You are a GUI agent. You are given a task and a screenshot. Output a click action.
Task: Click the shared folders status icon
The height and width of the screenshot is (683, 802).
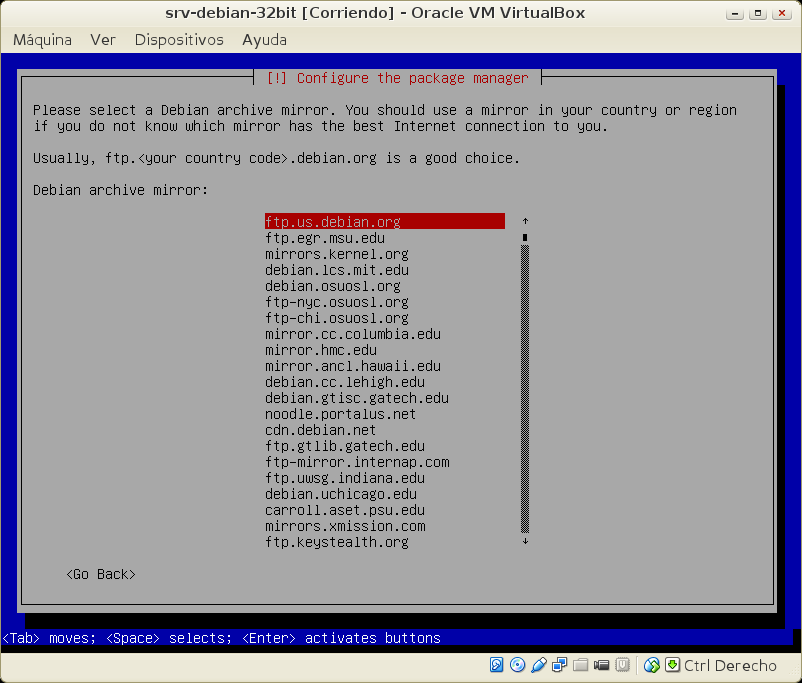pyautogui.click(x=581, y=665)
